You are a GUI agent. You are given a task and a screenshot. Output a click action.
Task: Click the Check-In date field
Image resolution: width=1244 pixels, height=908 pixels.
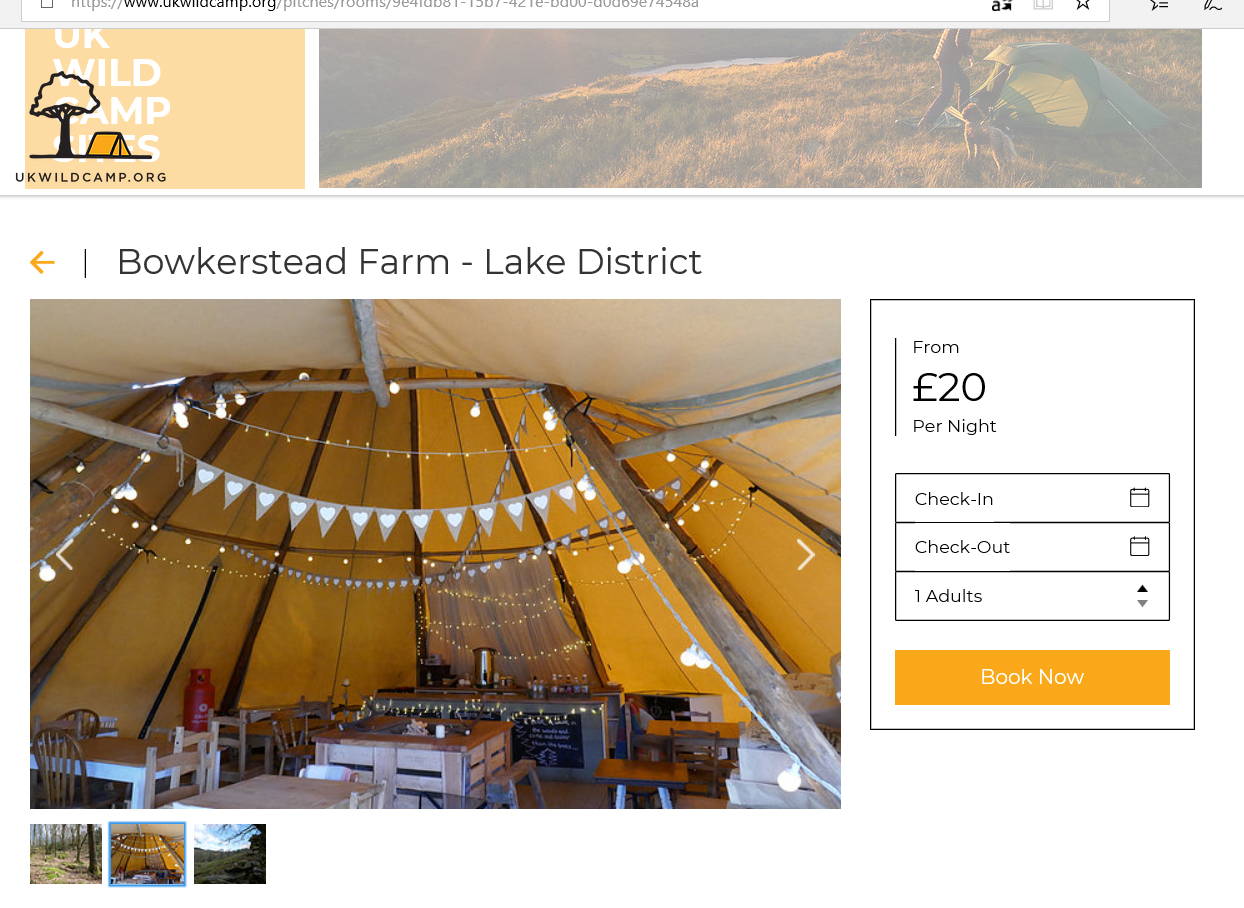click(1010, 498)
